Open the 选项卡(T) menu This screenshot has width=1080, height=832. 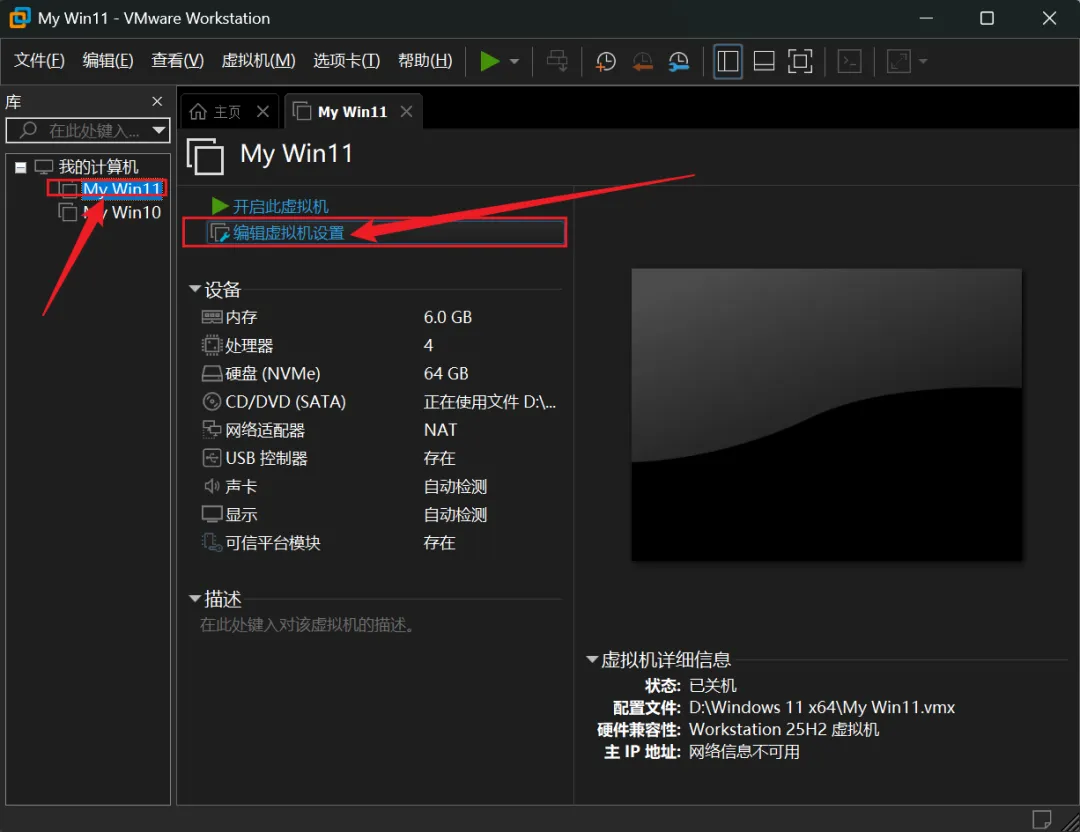coord(346,61)
